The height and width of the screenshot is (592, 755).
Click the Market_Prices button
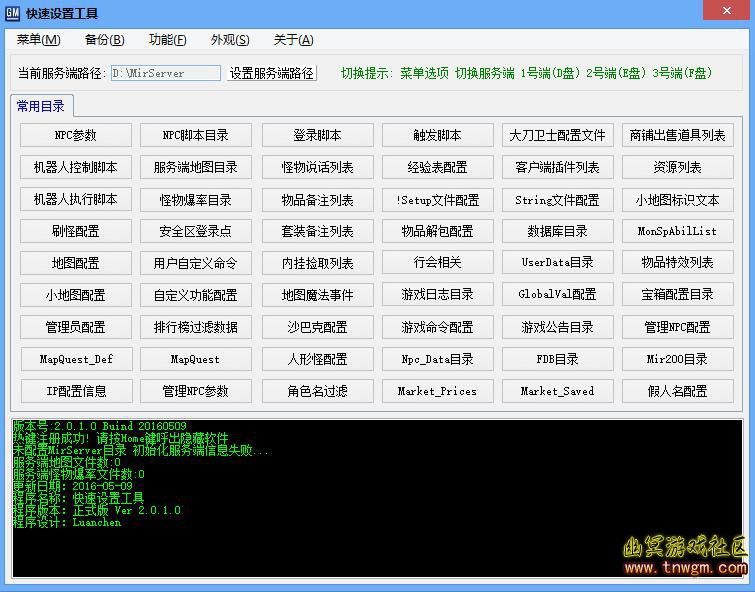(x=438, y=391)
